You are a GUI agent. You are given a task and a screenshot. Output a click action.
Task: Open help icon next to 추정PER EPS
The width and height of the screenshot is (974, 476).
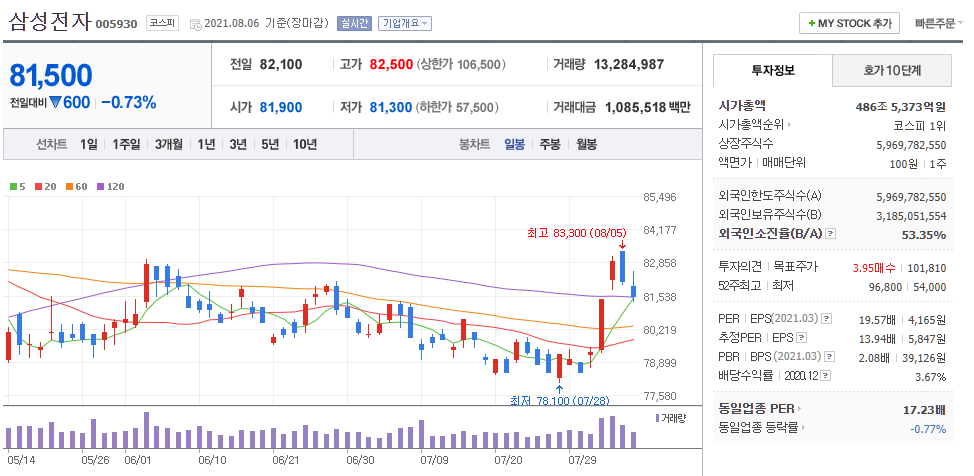coord(802,338)
